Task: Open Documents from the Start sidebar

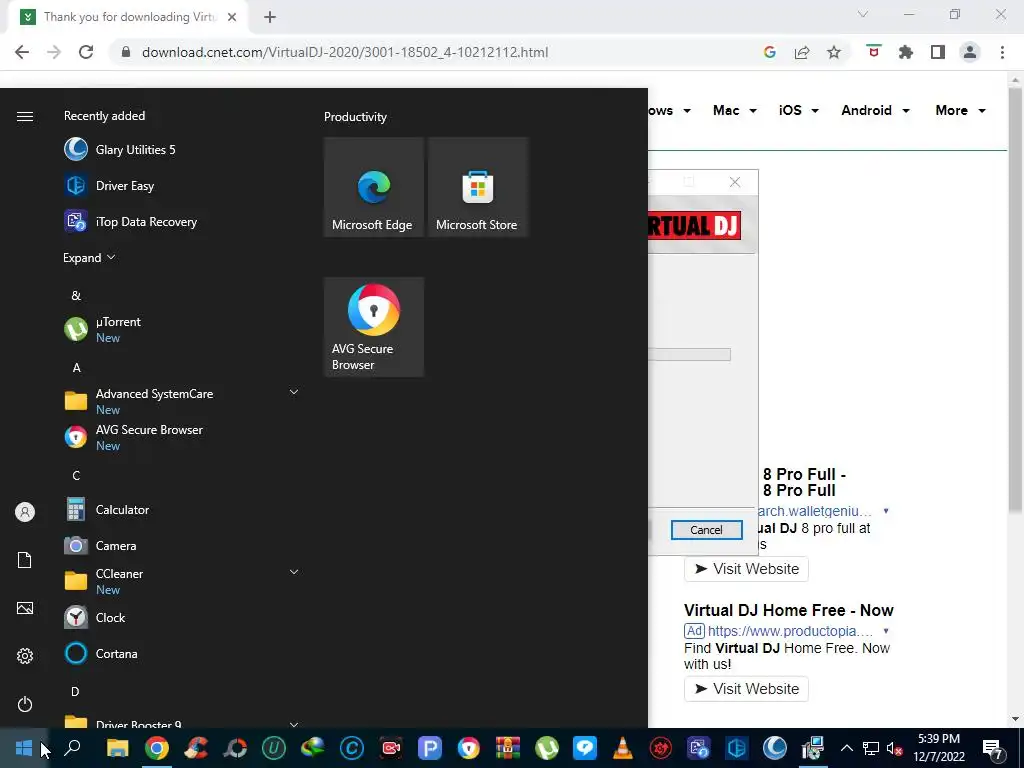Action: pos(25,560)
